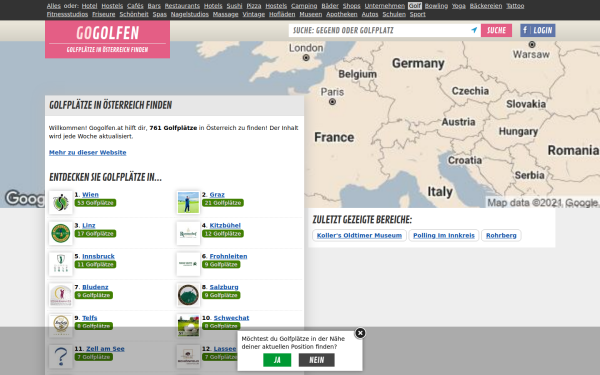The height and width of the screenshot is (375, 600).
Task: Open the Kitzbühel golf courses link
Action: (x=225, y=225)
